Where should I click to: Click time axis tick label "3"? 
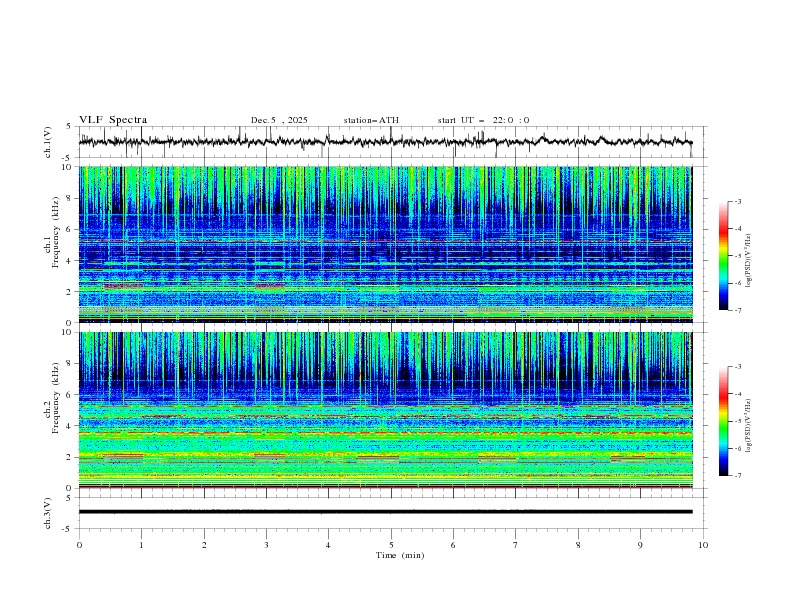click(266, 545)
